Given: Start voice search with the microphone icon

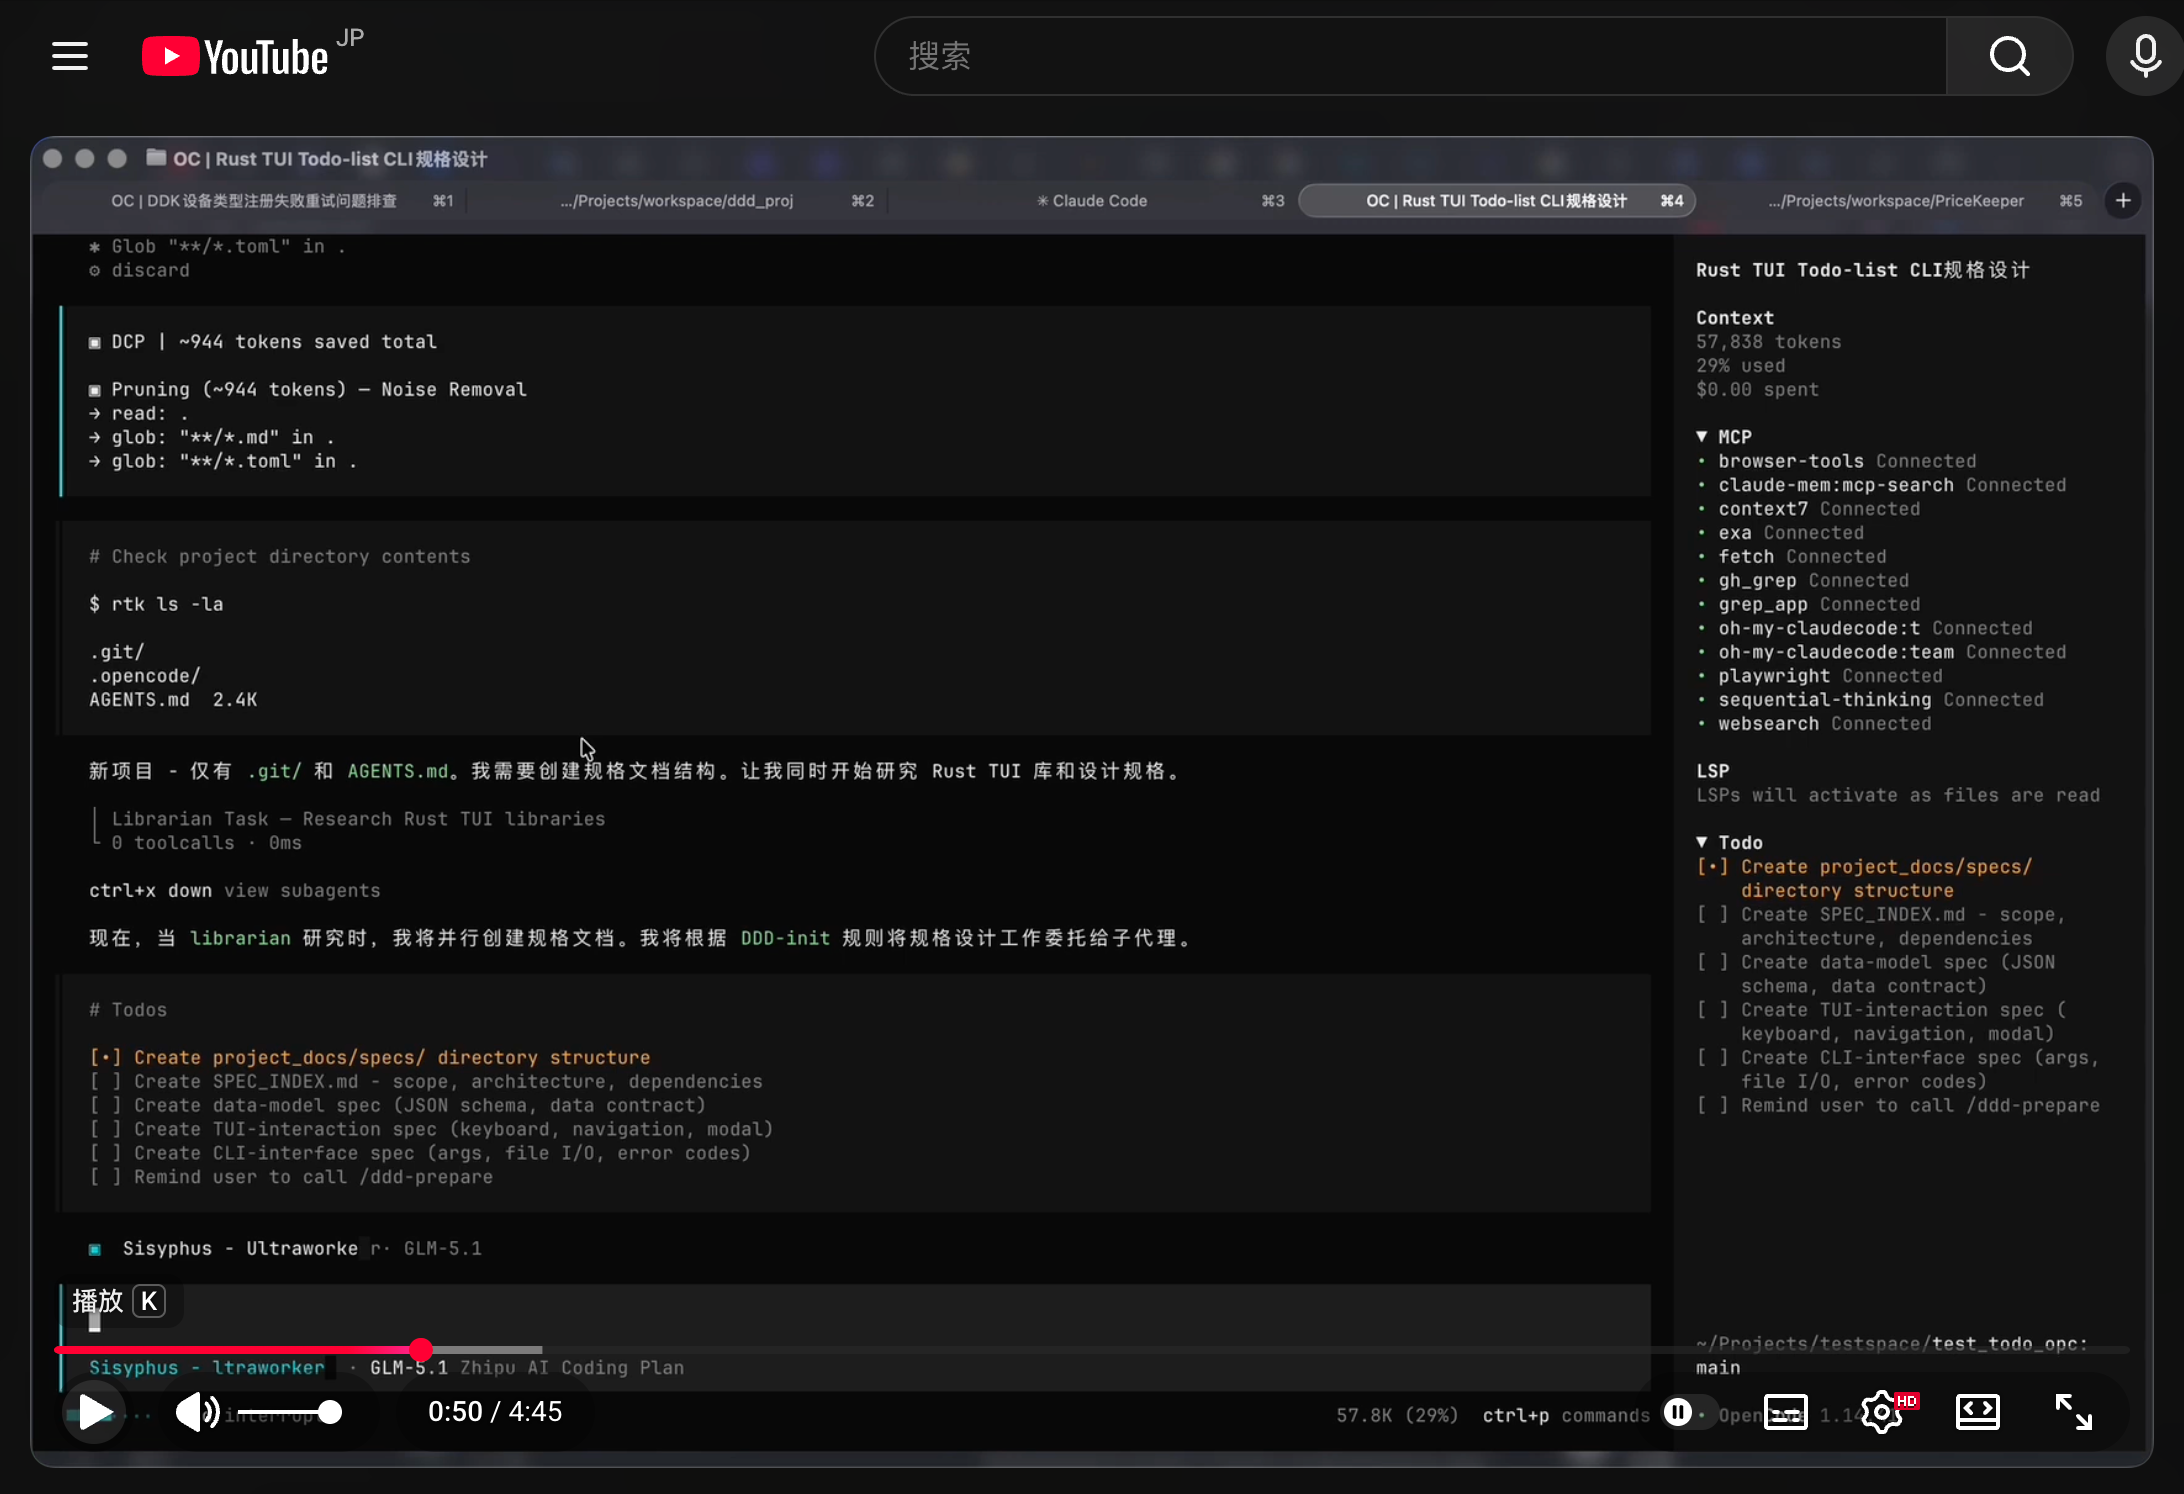Looking at the screenshot, I should tap(2144, 56).
